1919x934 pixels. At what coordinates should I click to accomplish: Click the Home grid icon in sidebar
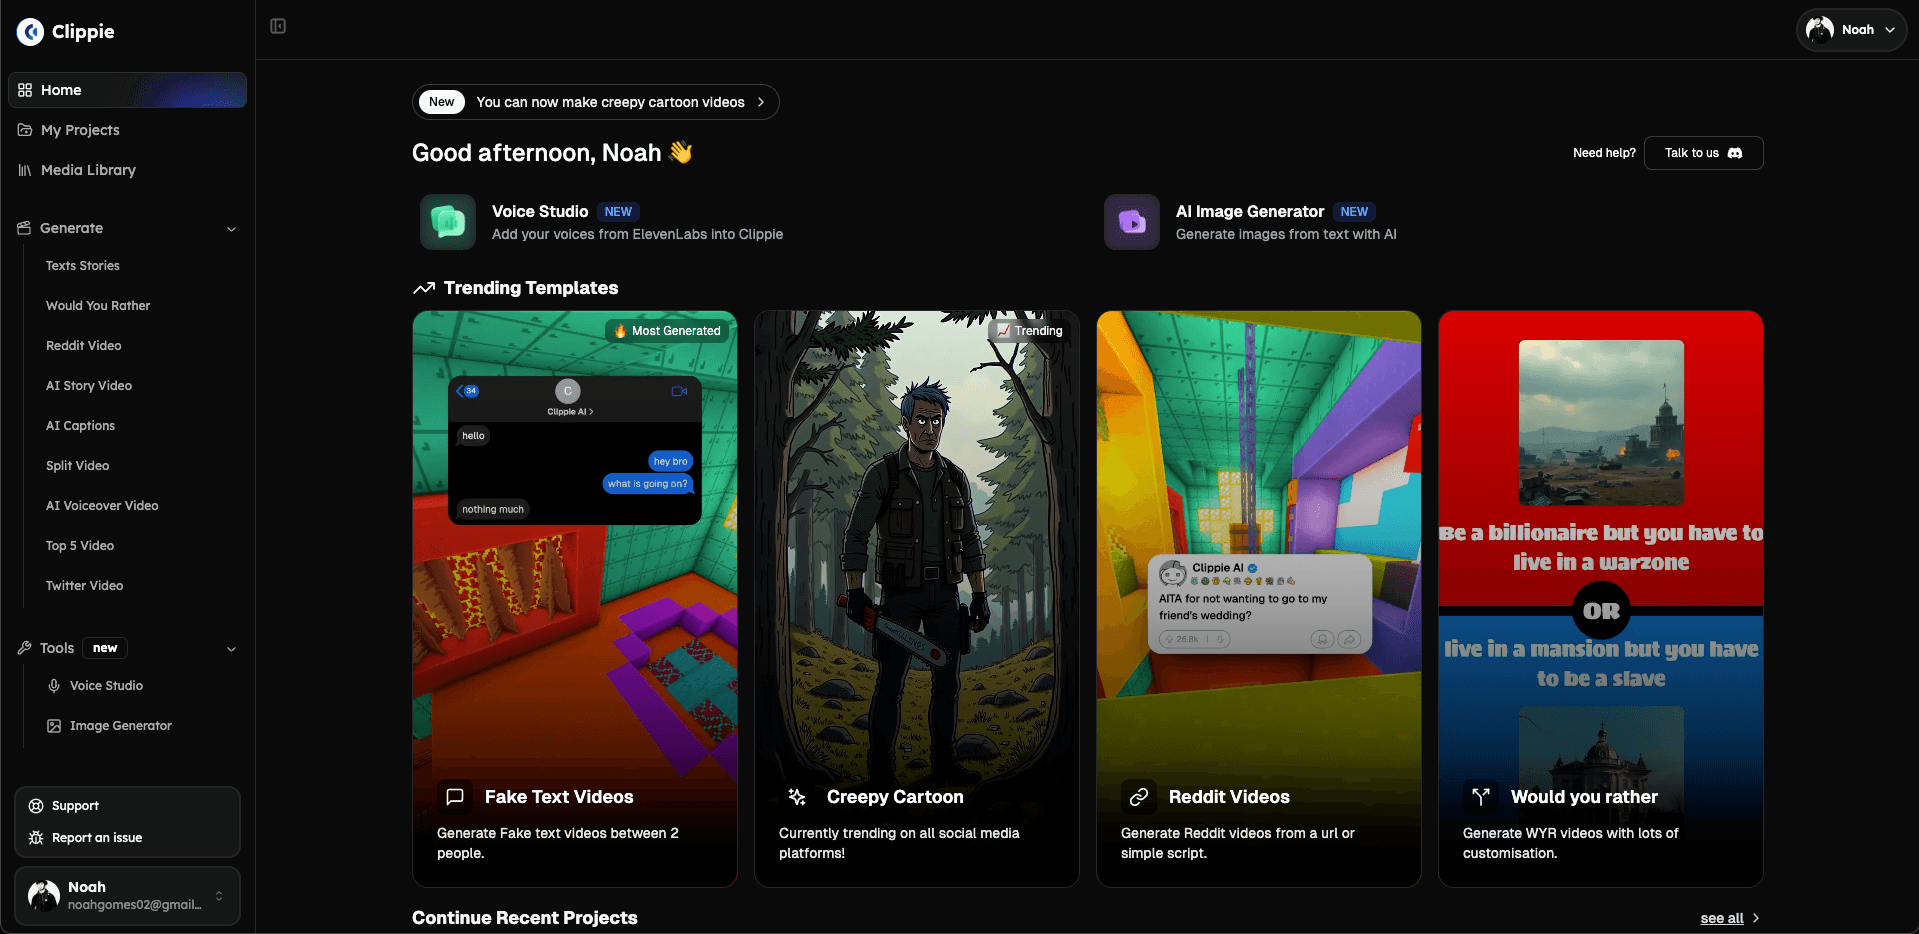[x=25, y=90]
